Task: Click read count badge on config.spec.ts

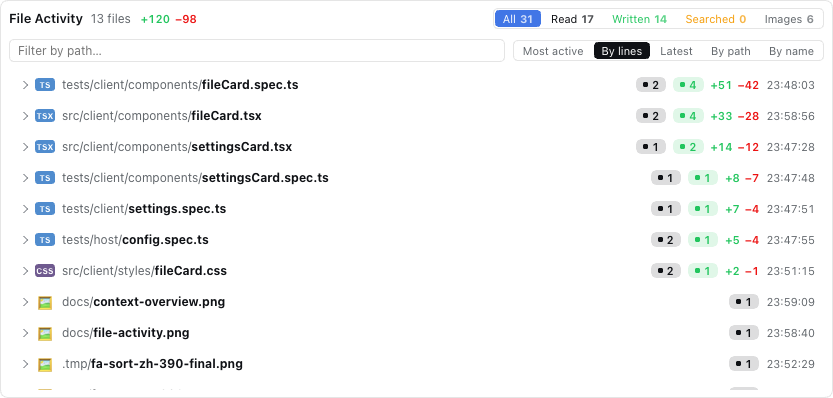Action: 666,240
